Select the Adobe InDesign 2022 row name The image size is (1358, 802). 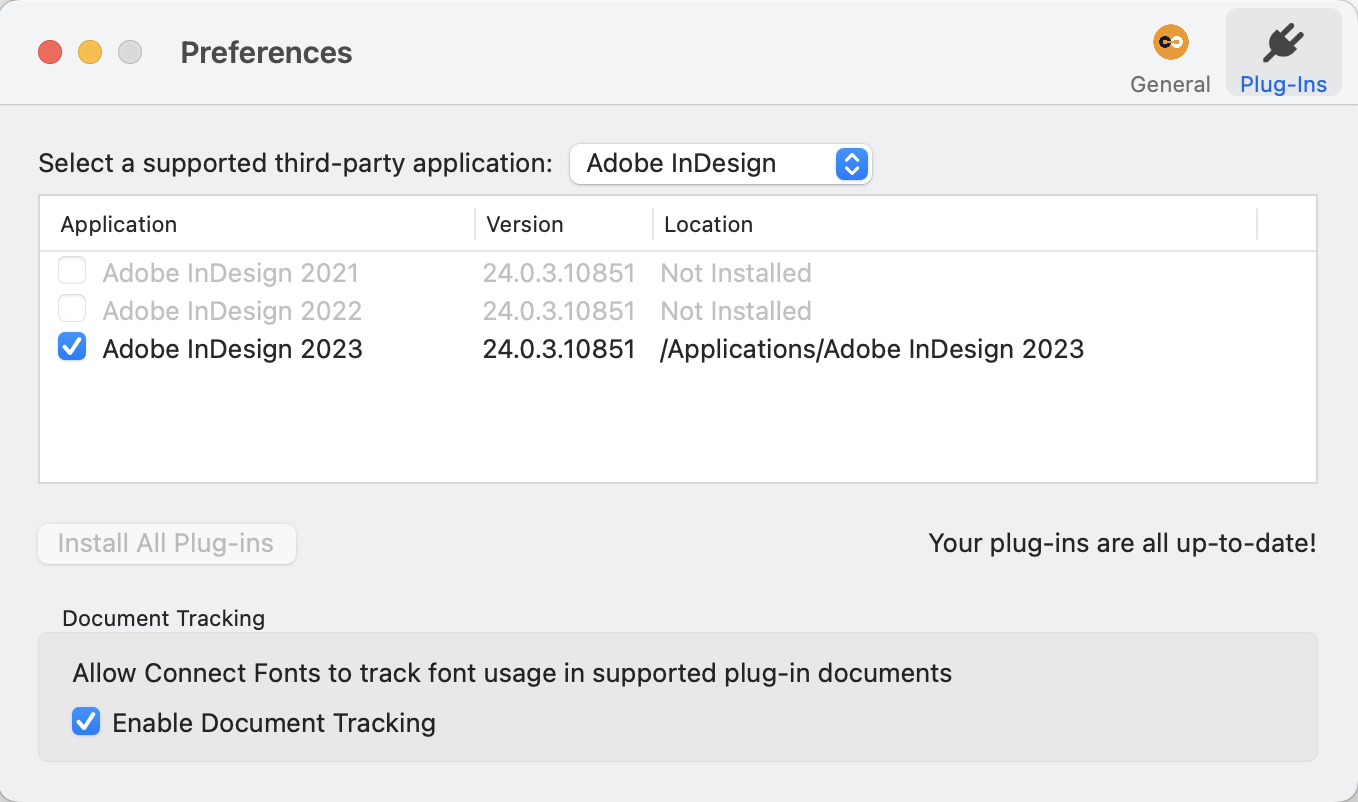(232, 311)
